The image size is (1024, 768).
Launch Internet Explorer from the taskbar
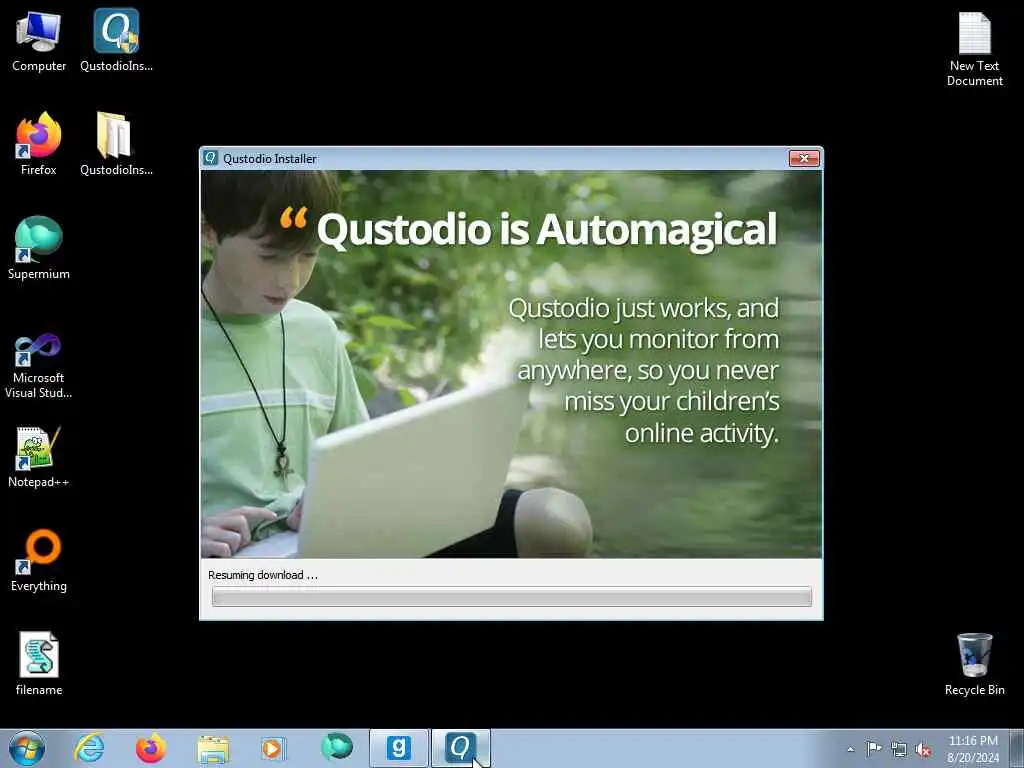click(x=89, y=748)
